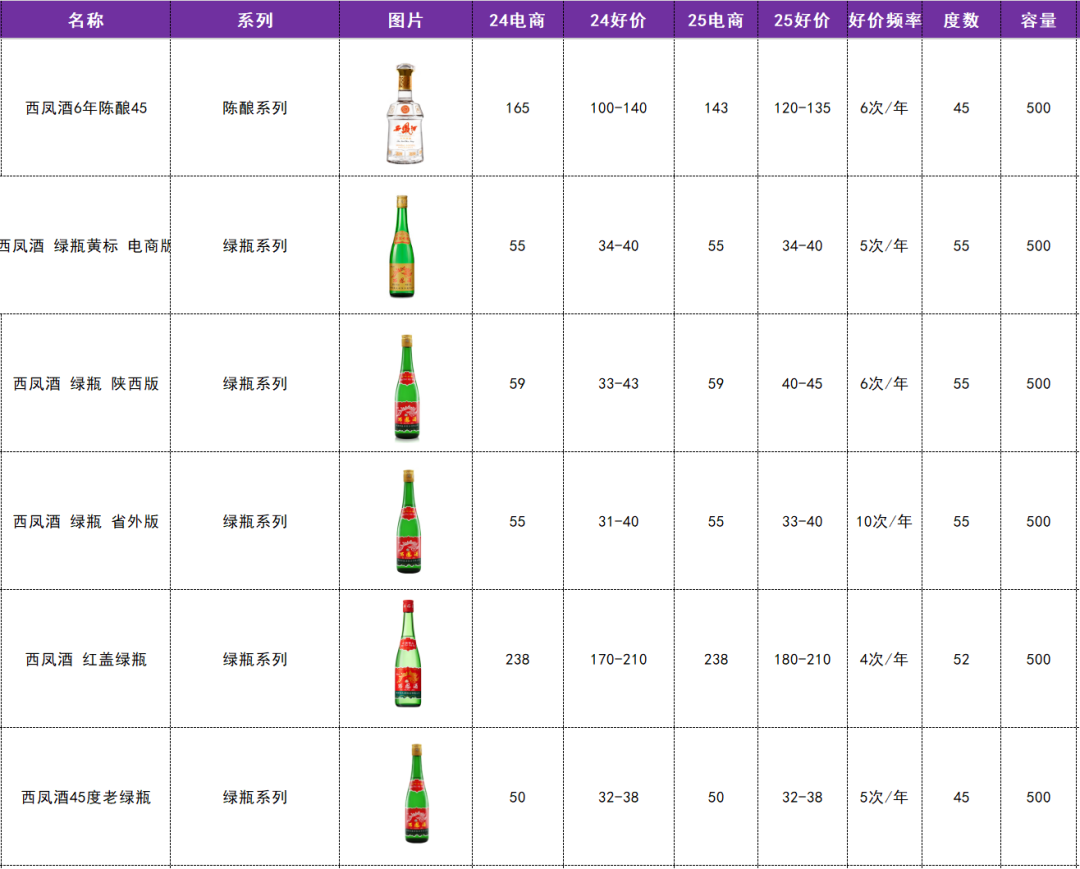Click the cell 西凤酒 红盖绿瓶
Screen dimensions: 1080x869
86,659
